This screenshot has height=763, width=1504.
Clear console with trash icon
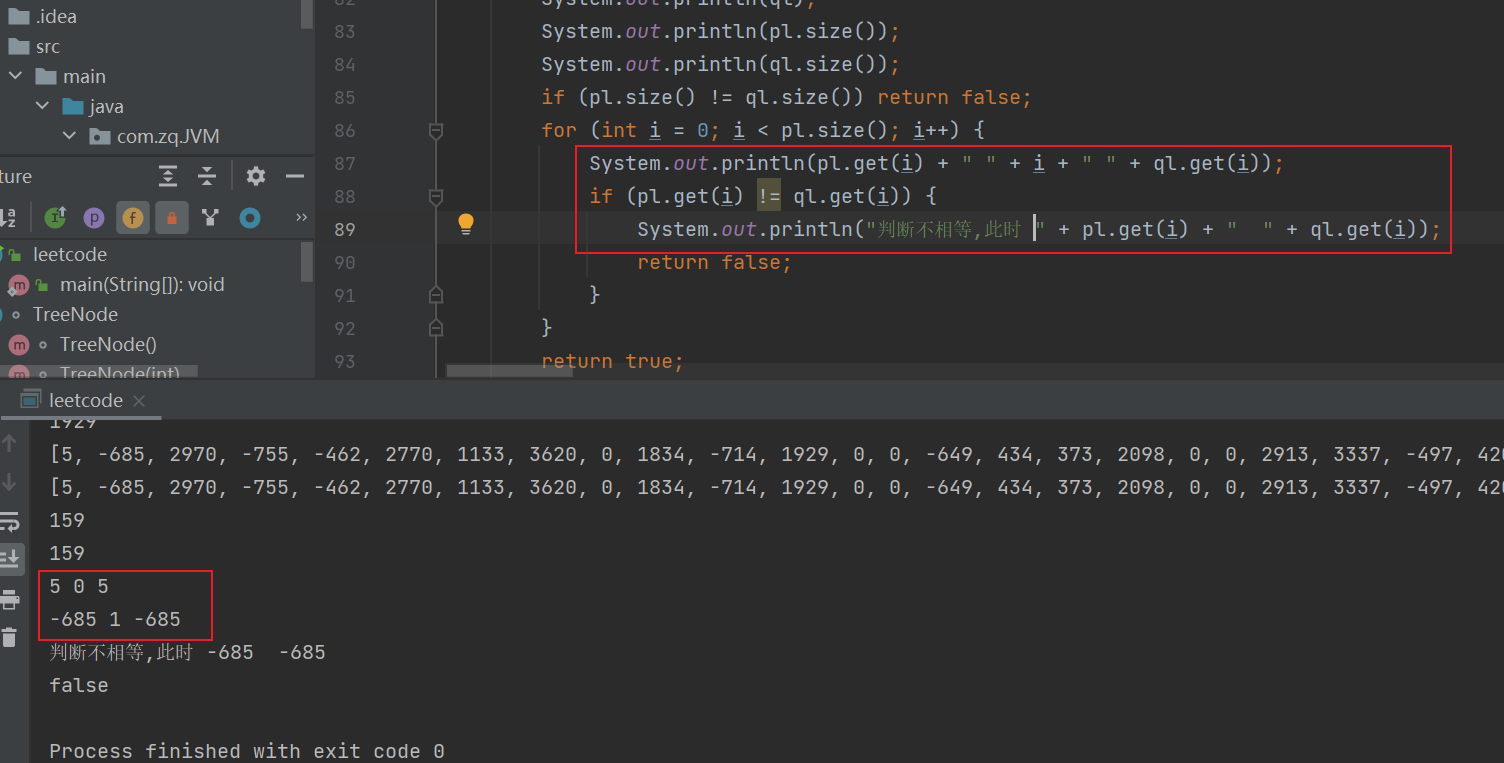[x=10, y=637]
